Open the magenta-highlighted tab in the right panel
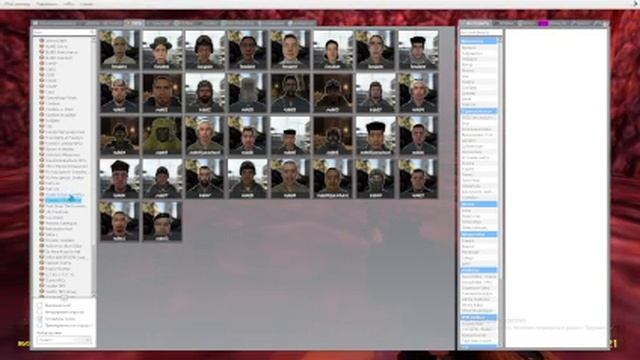This screenshot has width=640, height=360. tap(543, 24)
